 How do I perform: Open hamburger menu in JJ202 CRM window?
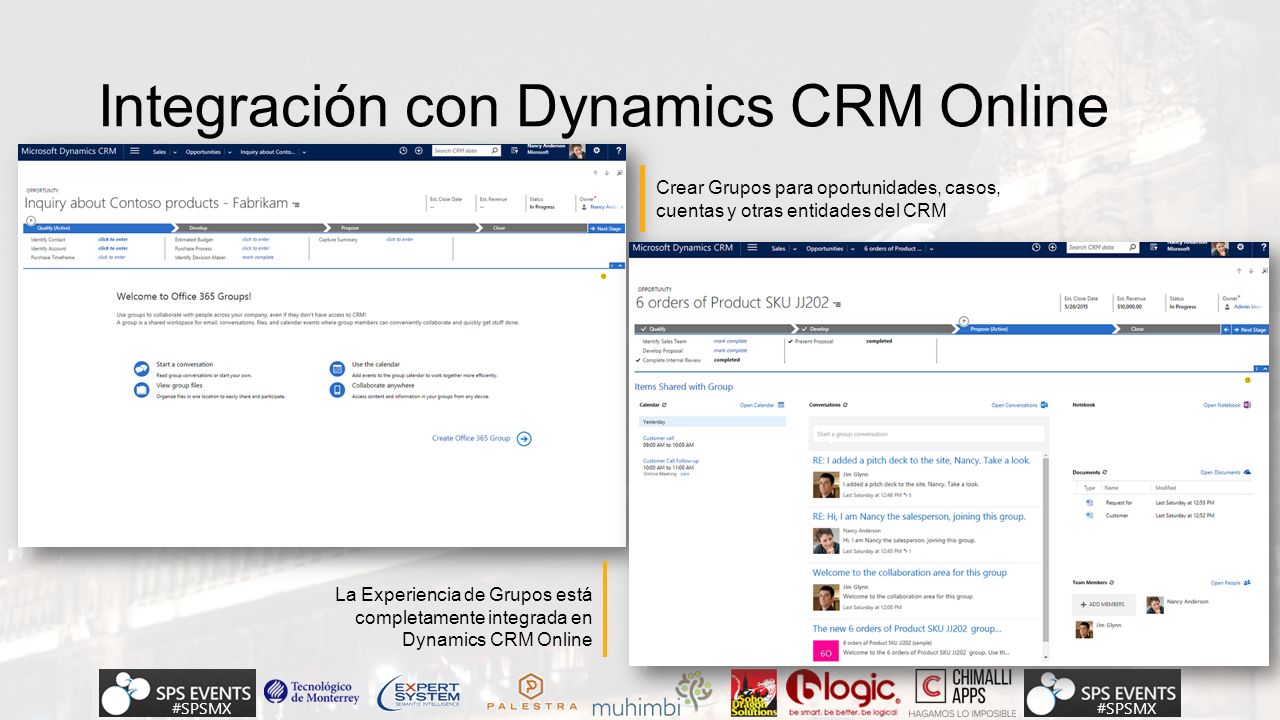pos(752,247)
